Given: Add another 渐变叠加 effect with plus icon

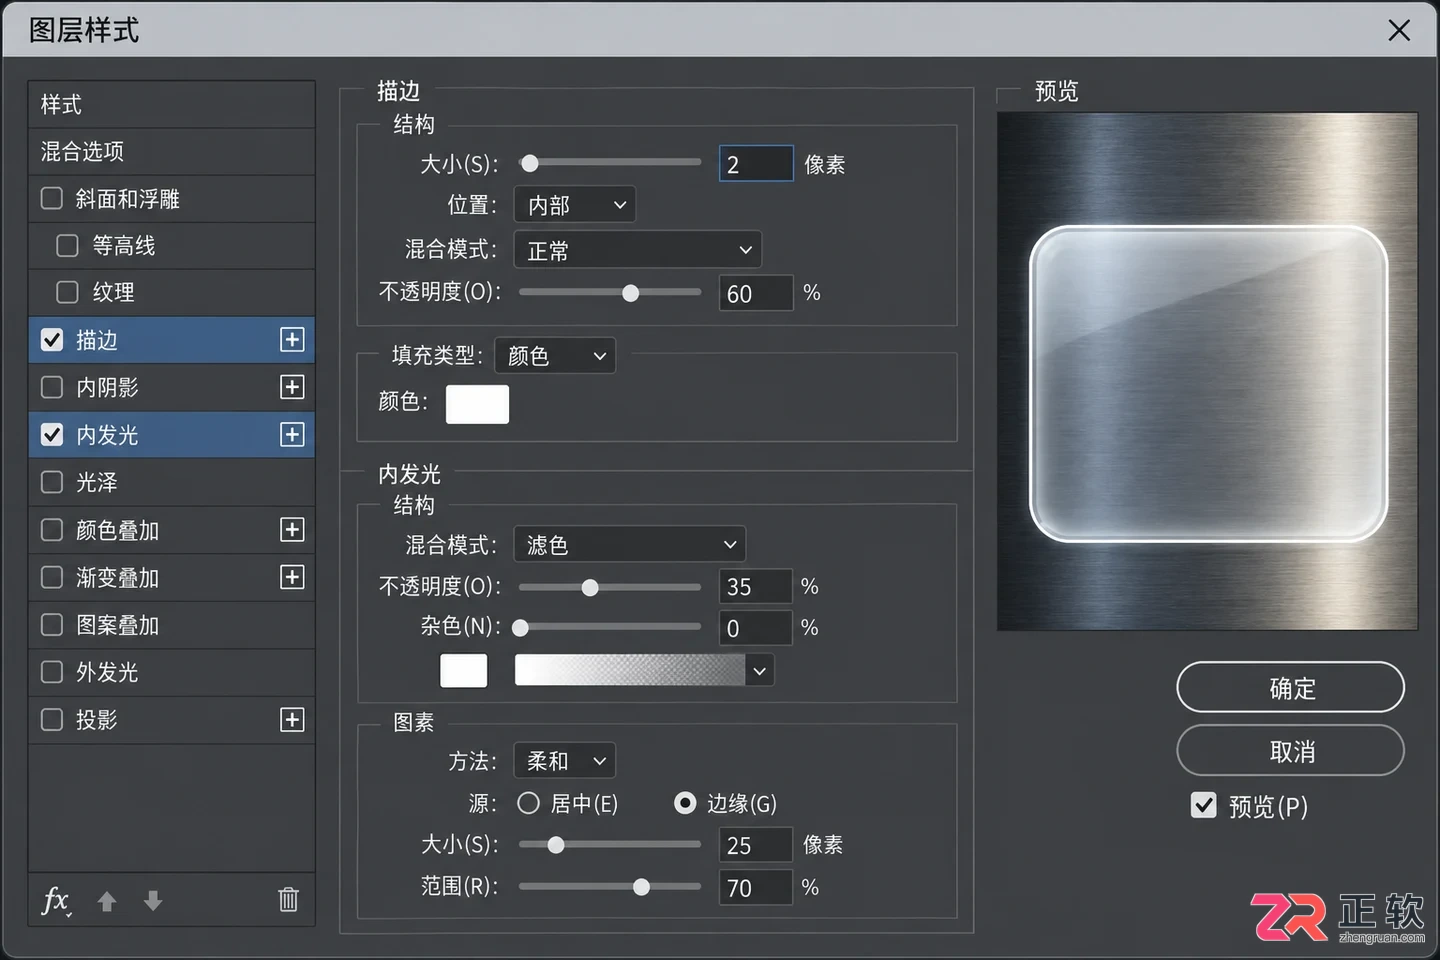Looking at the screenshot, I should [292, 577].
